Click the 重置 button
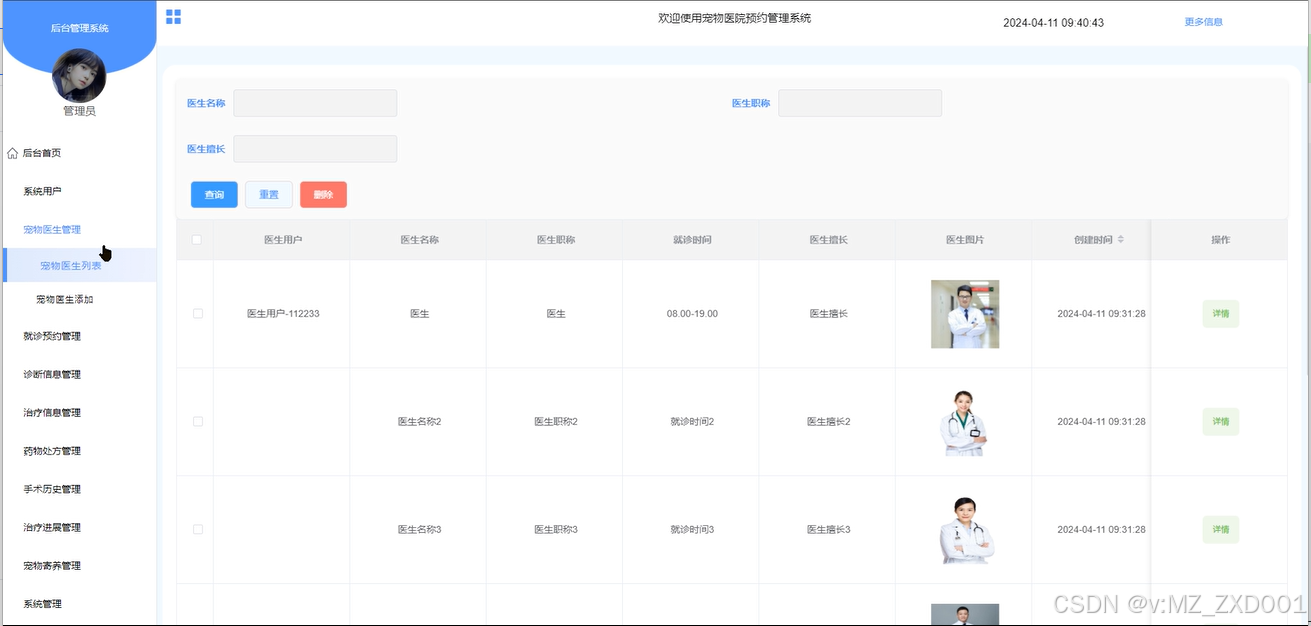The image size is (1311, 626). (269, 195)
